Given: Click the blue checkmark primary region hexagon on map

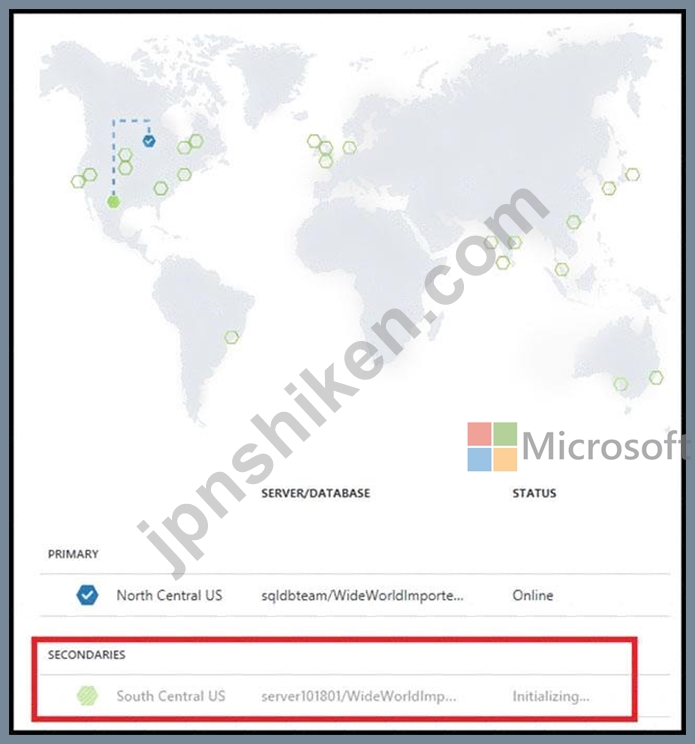Looking at the screenshot, I should pos(149,141).
